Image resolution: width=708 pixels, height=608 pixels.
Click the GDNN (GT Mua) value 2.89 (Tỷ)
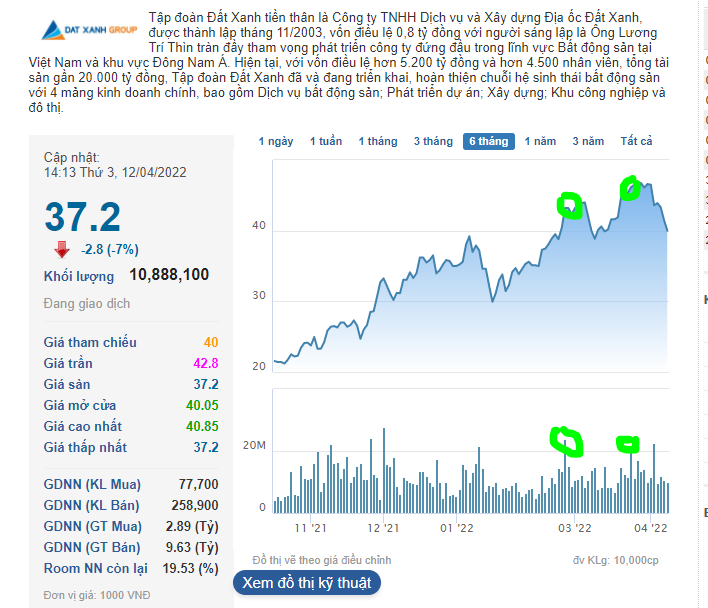(192, 526)
